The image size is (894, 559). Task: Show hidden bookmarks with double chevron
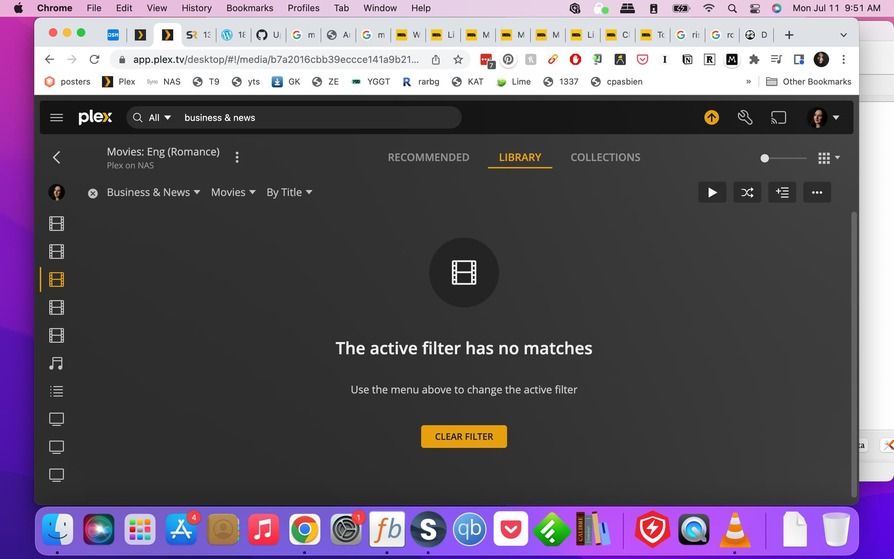tap(748, 82)
